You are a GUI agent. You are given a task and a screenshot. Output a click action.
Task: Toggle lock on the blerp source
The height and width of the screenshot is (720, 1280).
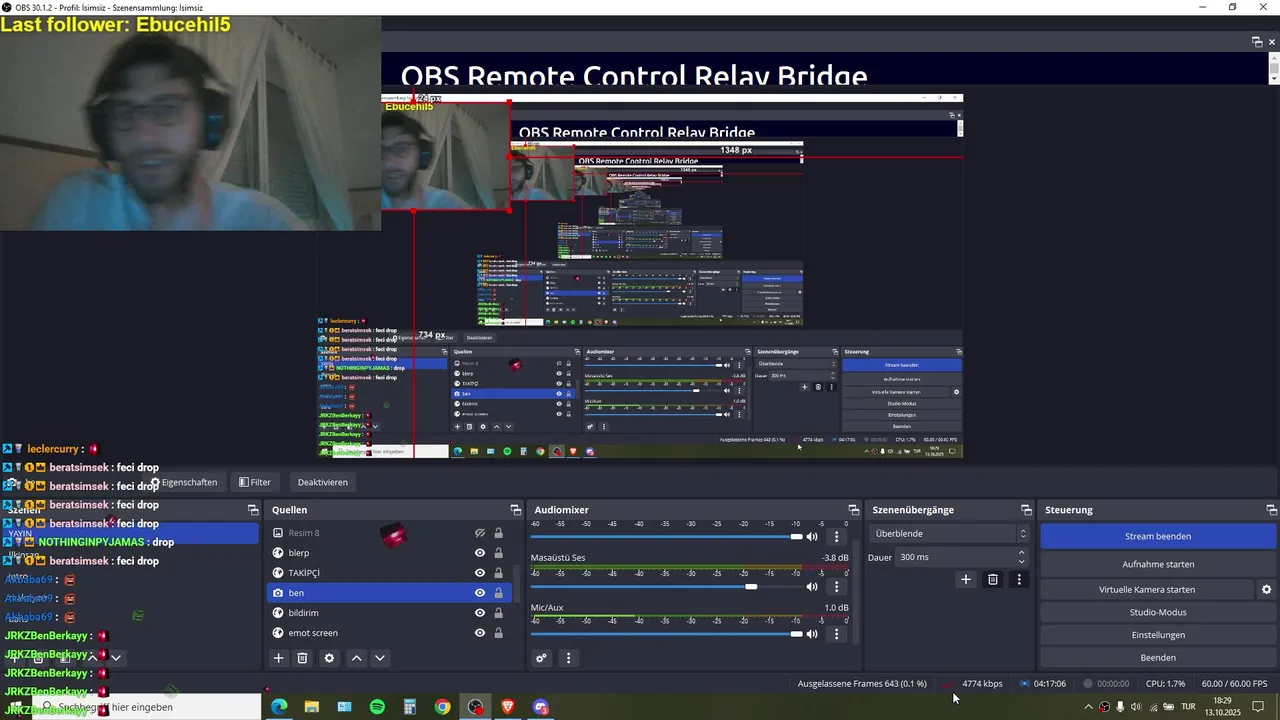click(498, 553)
